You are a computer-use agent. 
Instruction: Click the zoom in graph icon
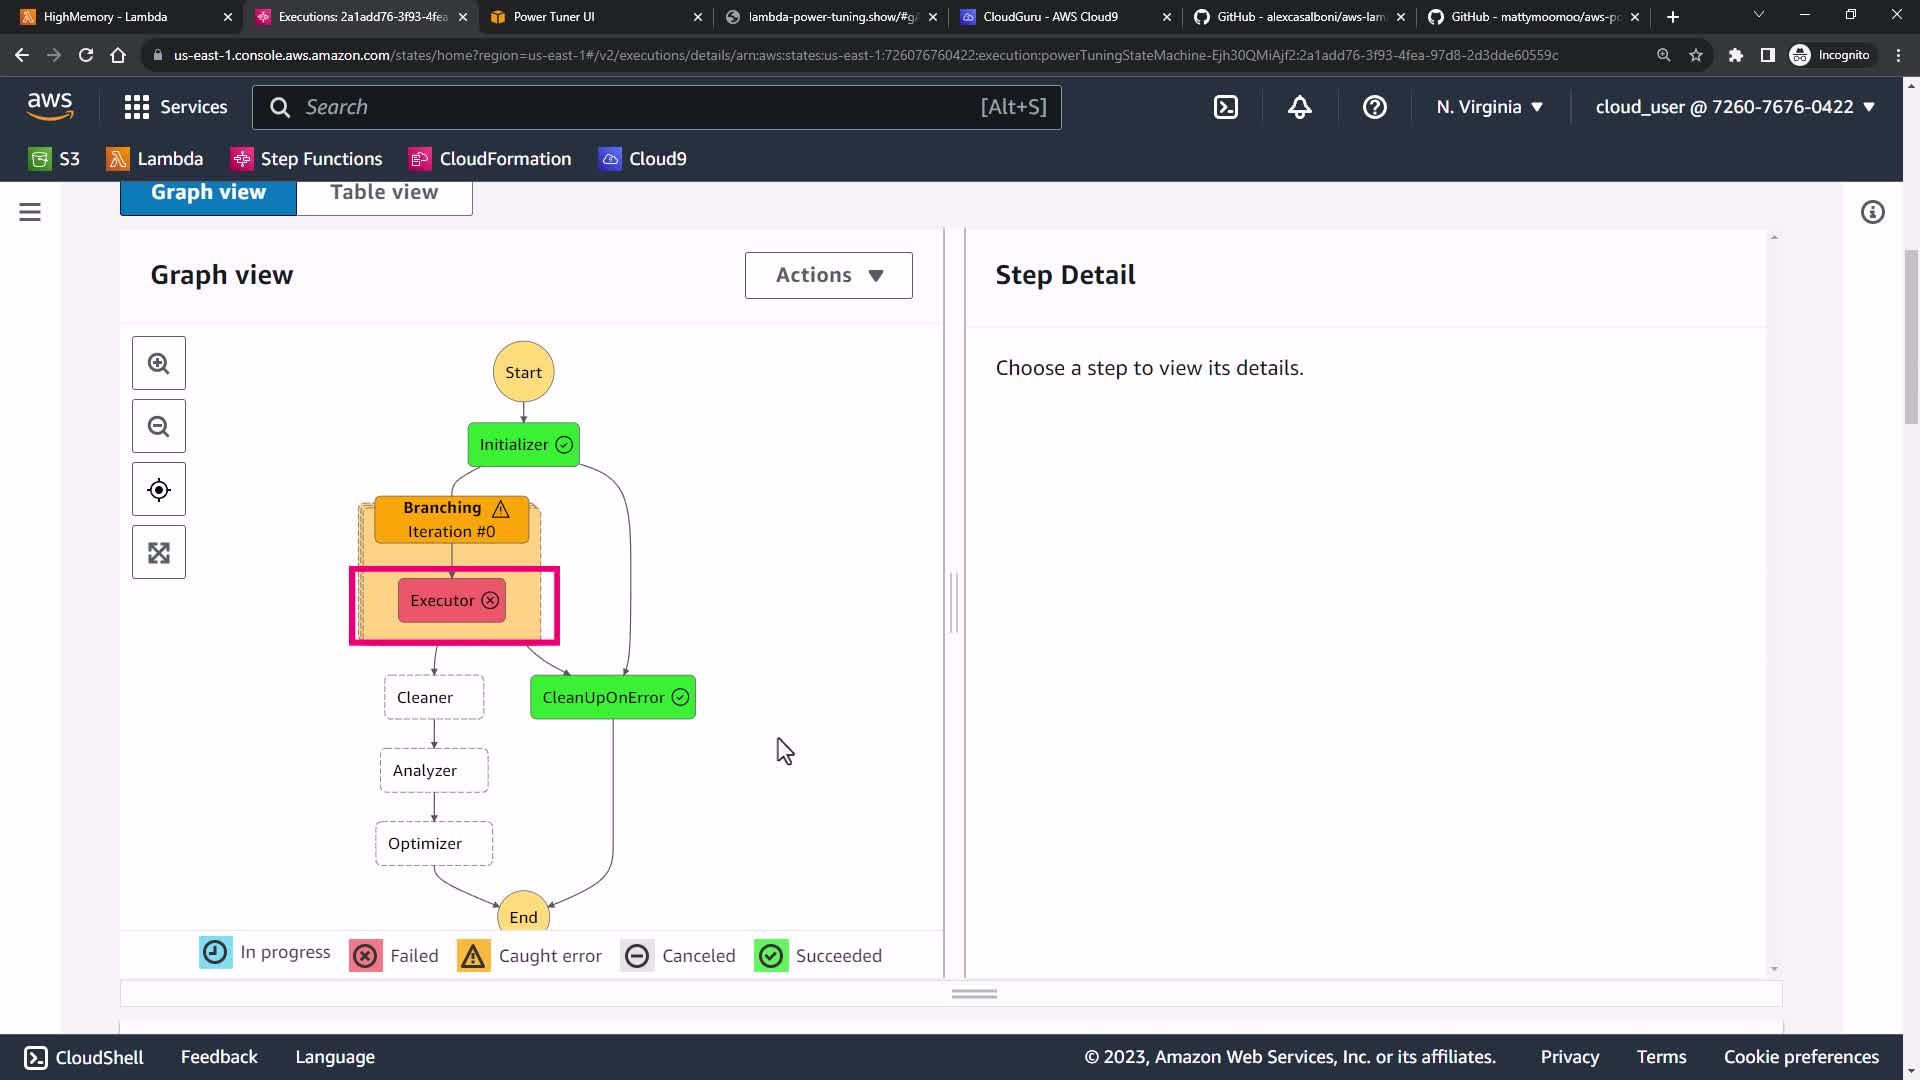point(159,364)
